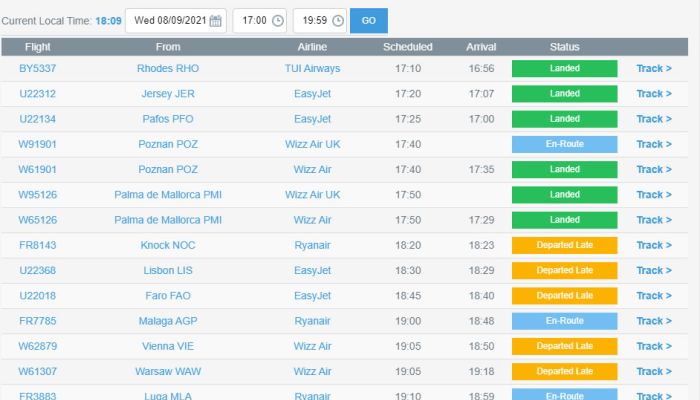Image resolution: width=700 pixels, height=400 pixels.
Task: Select Poznan POZ for flight W61901
Action: 167,169
